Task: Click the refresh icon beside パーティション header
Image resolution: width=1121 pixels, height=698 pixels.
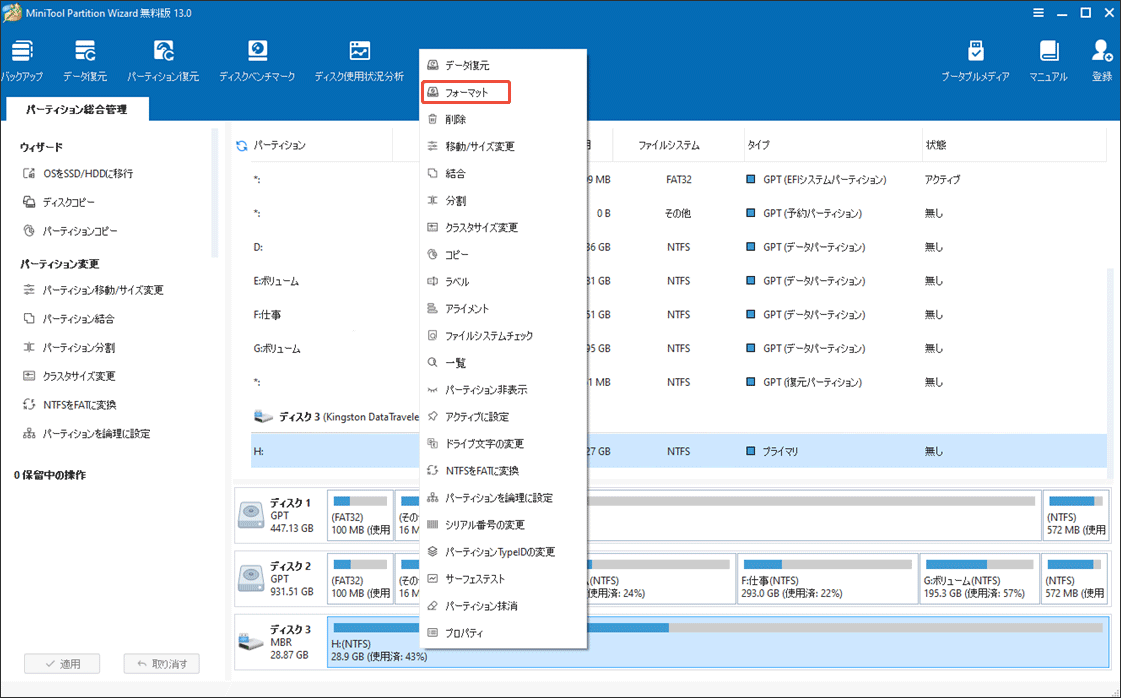Action: (241, 146)
